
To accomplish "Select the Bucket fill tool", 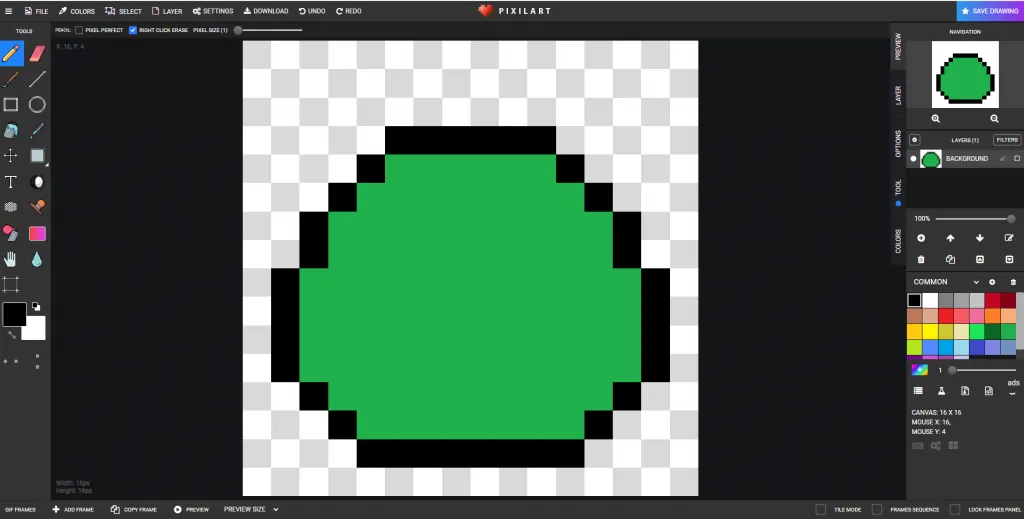I will [10, 131].
